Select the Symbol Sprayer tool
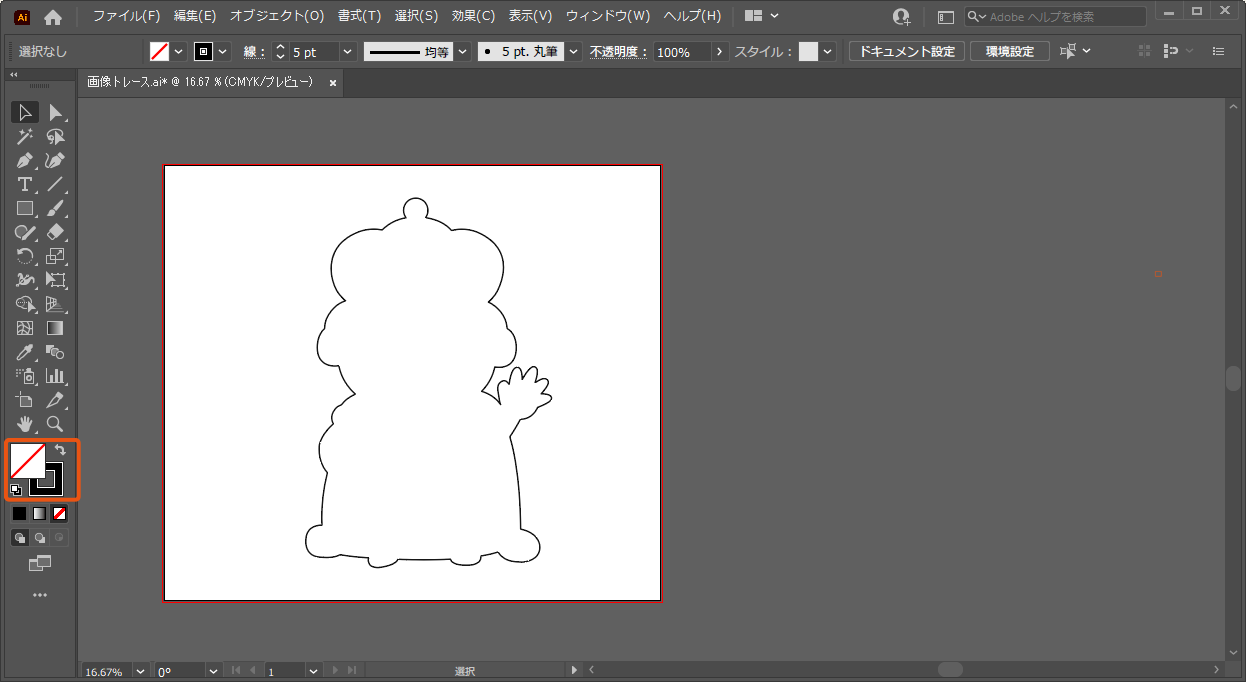Screen dimensions: 1246x682 (25, 376)
